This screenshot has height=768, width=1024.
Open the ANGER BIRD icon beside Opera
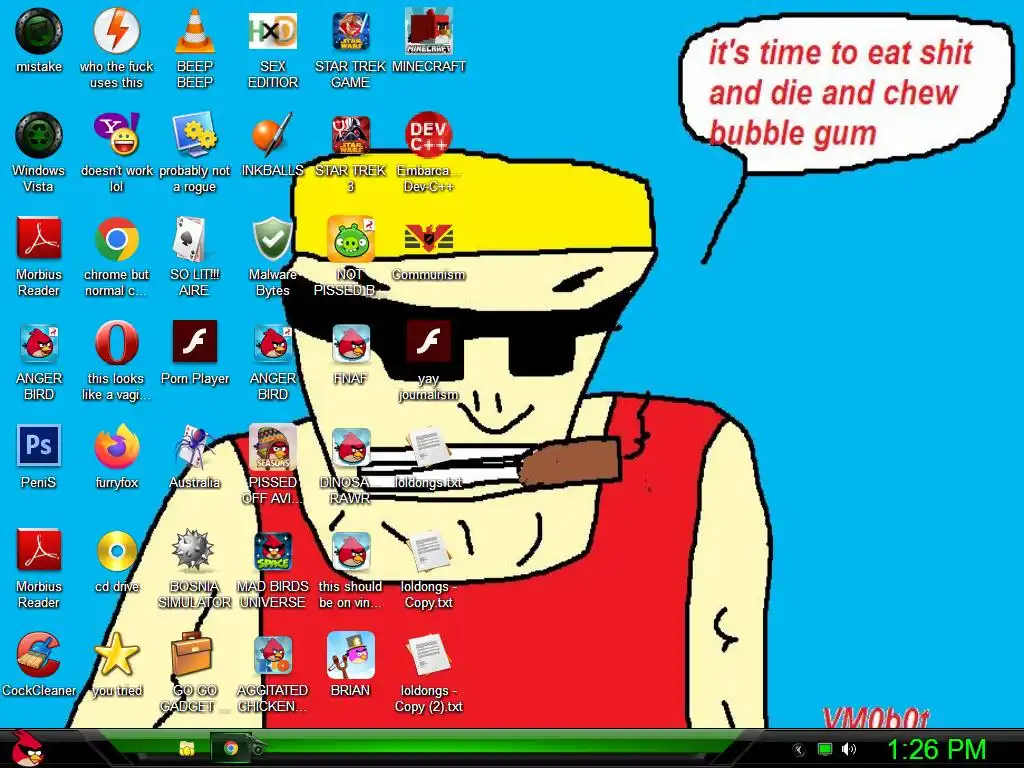pyautogui.click(x=39, y=344)
